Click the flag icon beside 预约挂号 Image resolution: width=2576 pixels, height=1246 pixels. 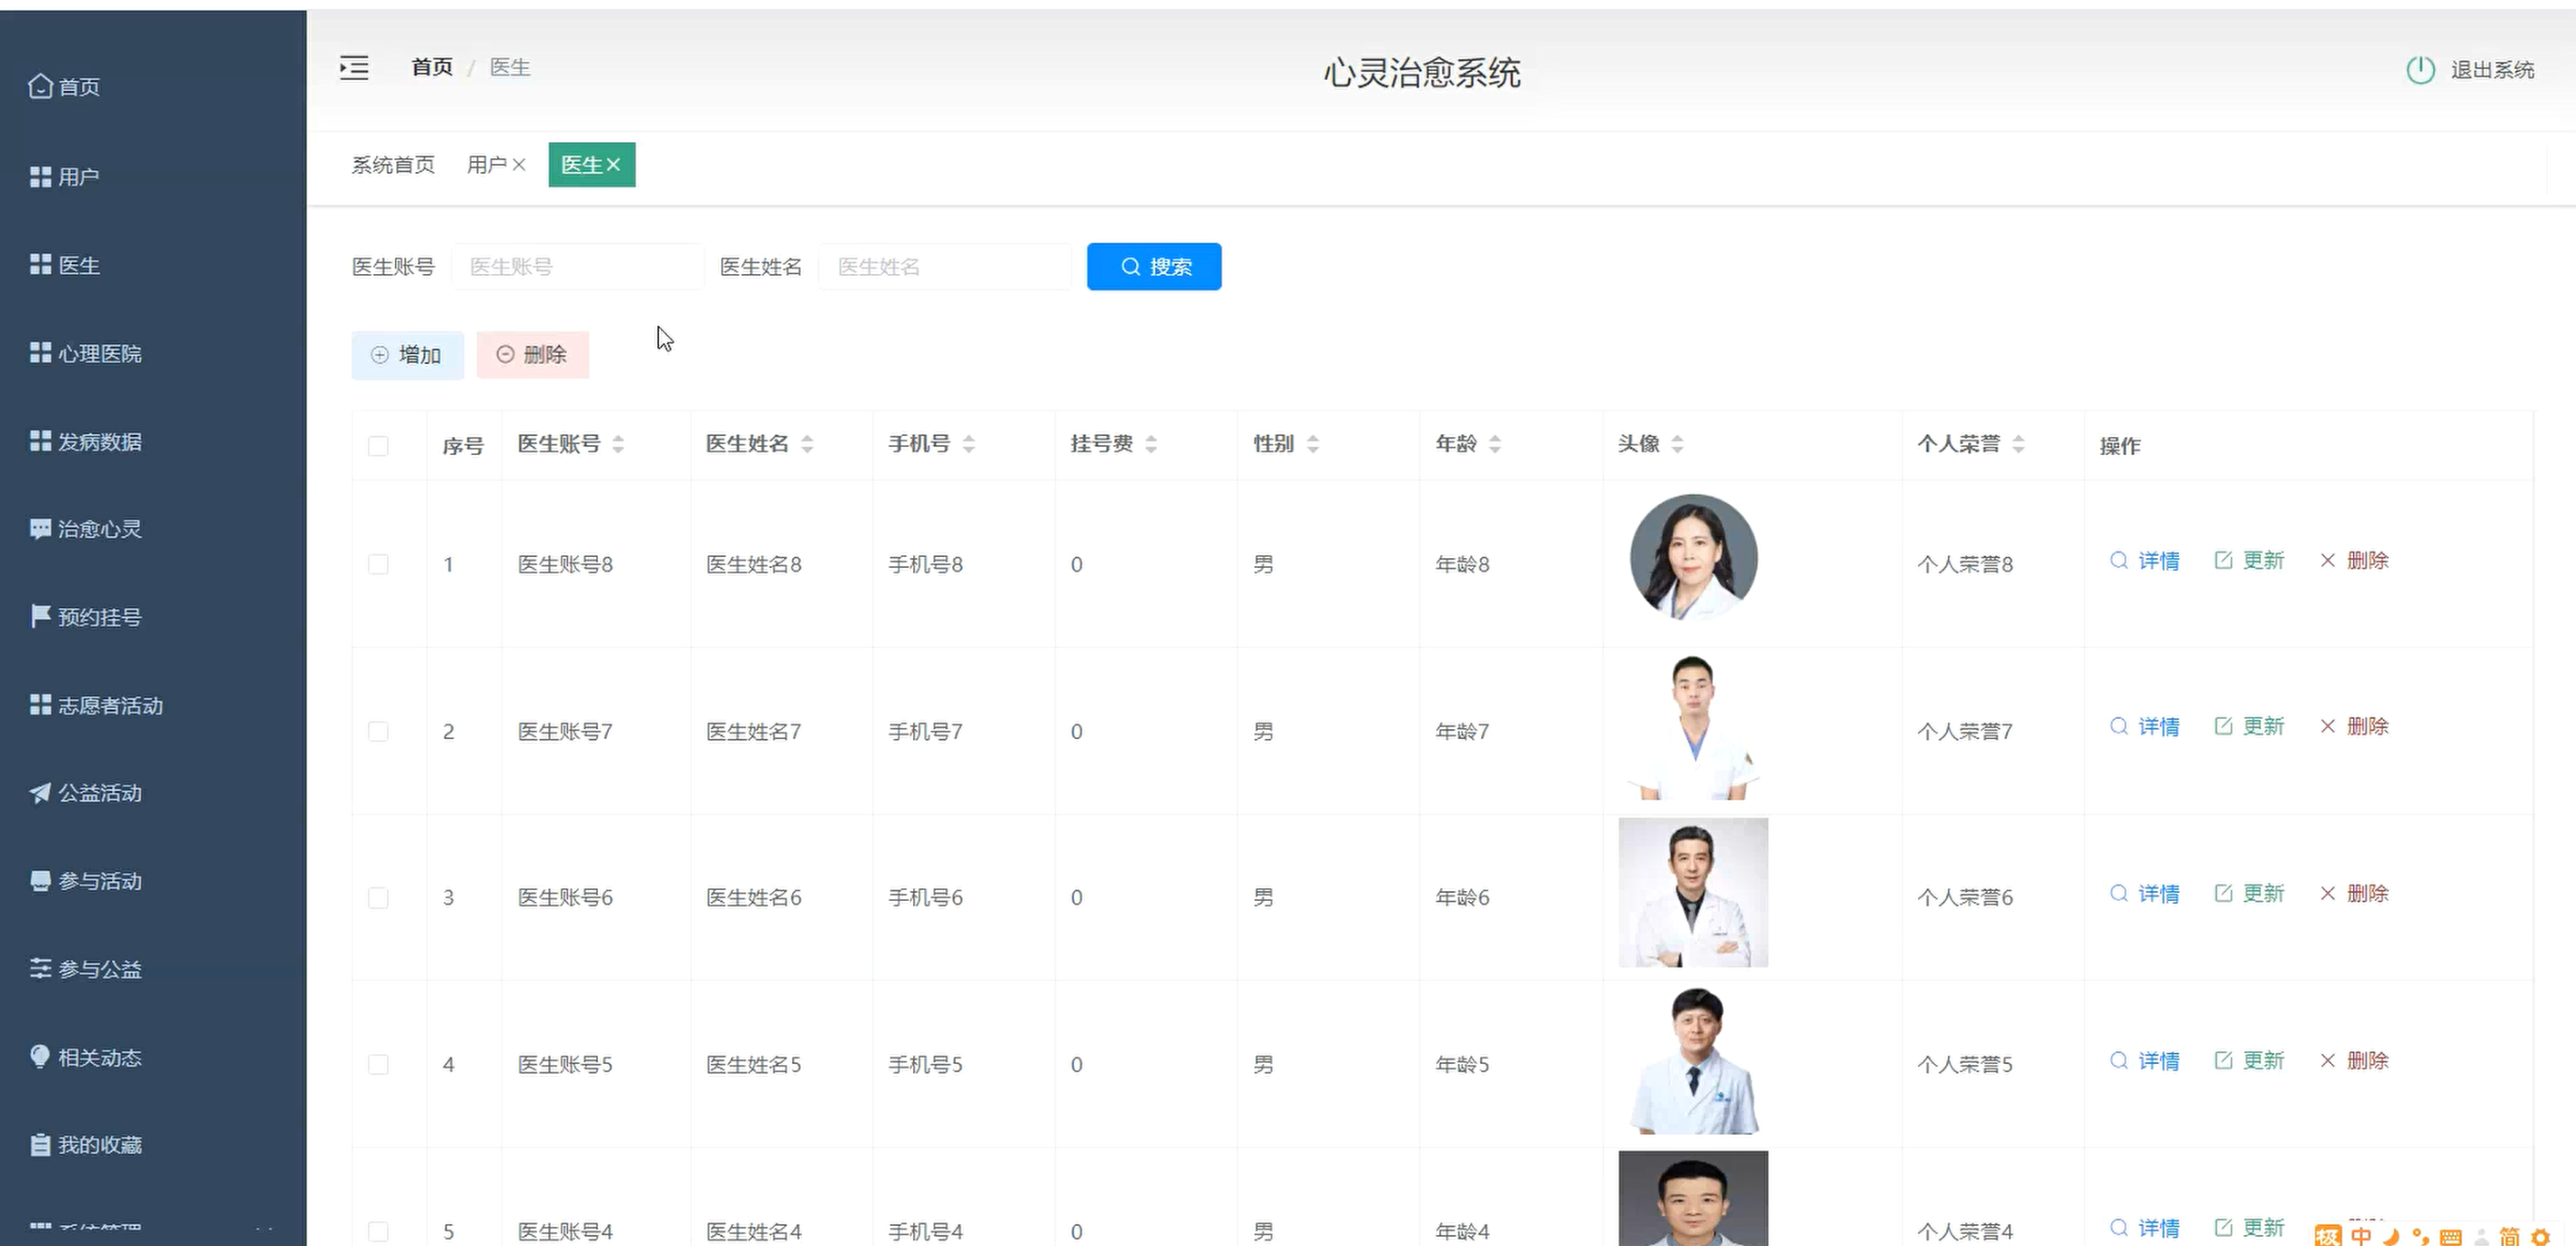coord(40,616)
